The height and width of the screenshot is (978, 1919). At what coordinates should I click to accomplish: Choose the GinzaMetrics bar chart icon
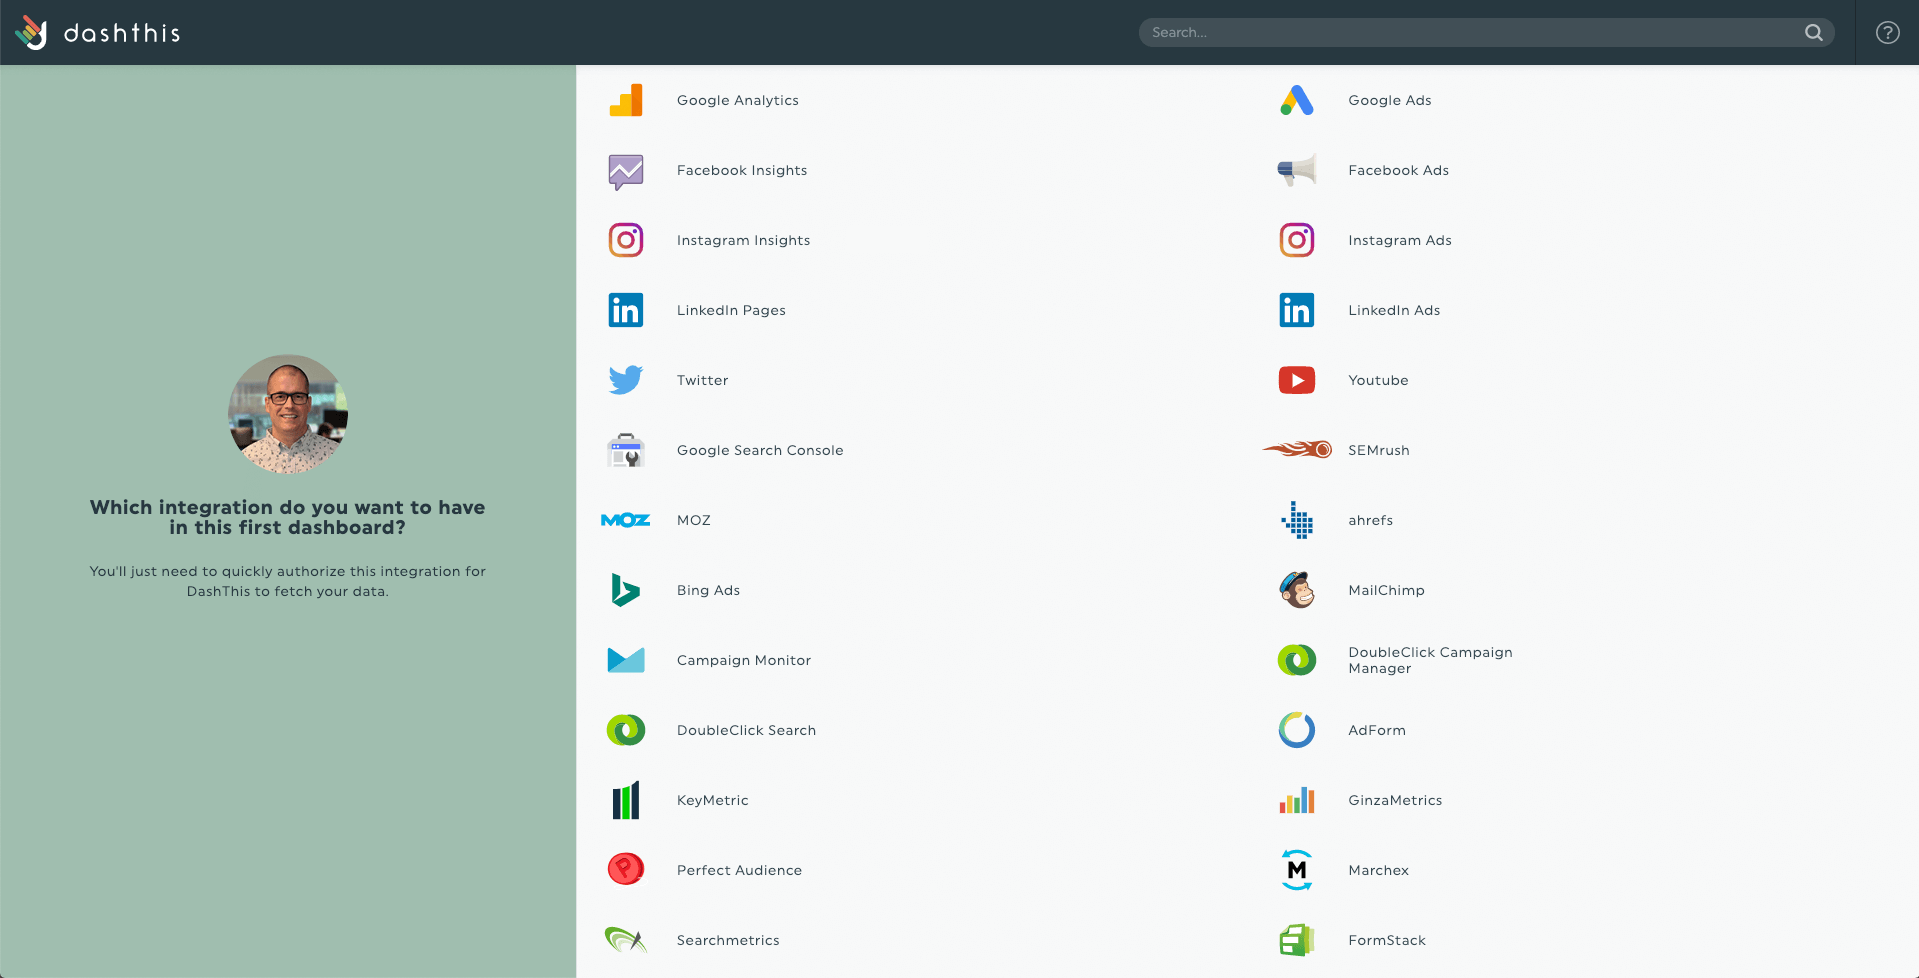1297,800
